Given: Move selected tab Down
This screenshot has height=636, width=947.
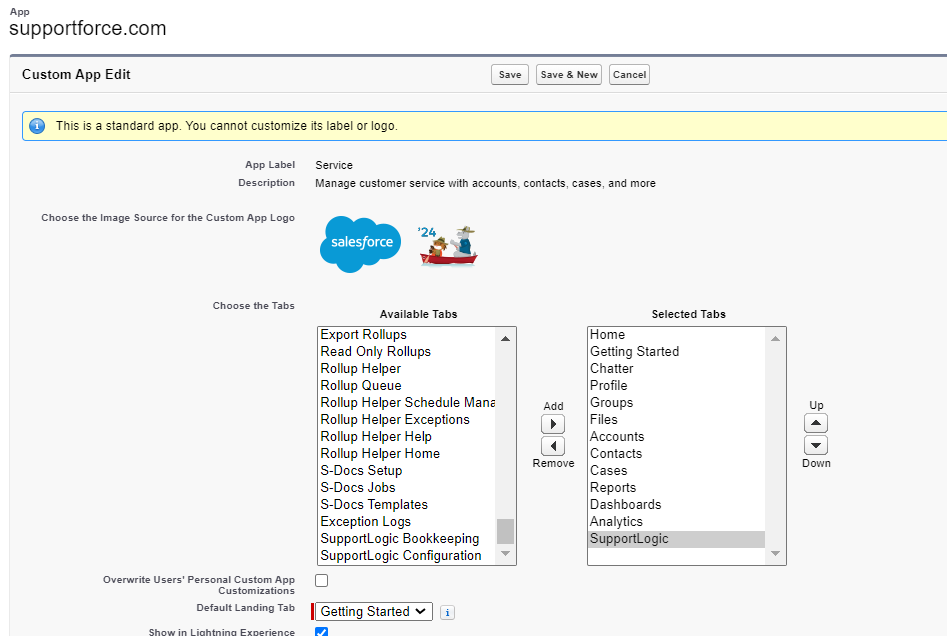Looking at the screenshot, I should [815, 445].
